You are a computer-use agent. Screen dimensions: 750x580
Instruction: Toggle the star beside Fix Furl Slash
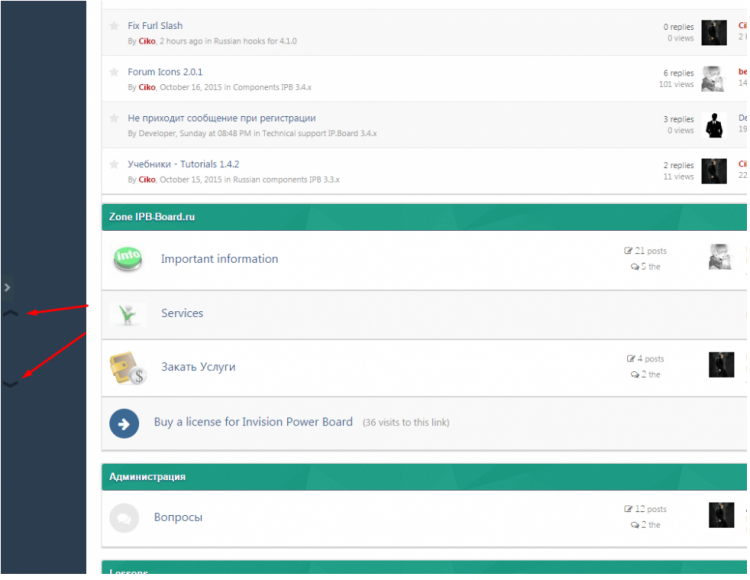tap(114, 26)
